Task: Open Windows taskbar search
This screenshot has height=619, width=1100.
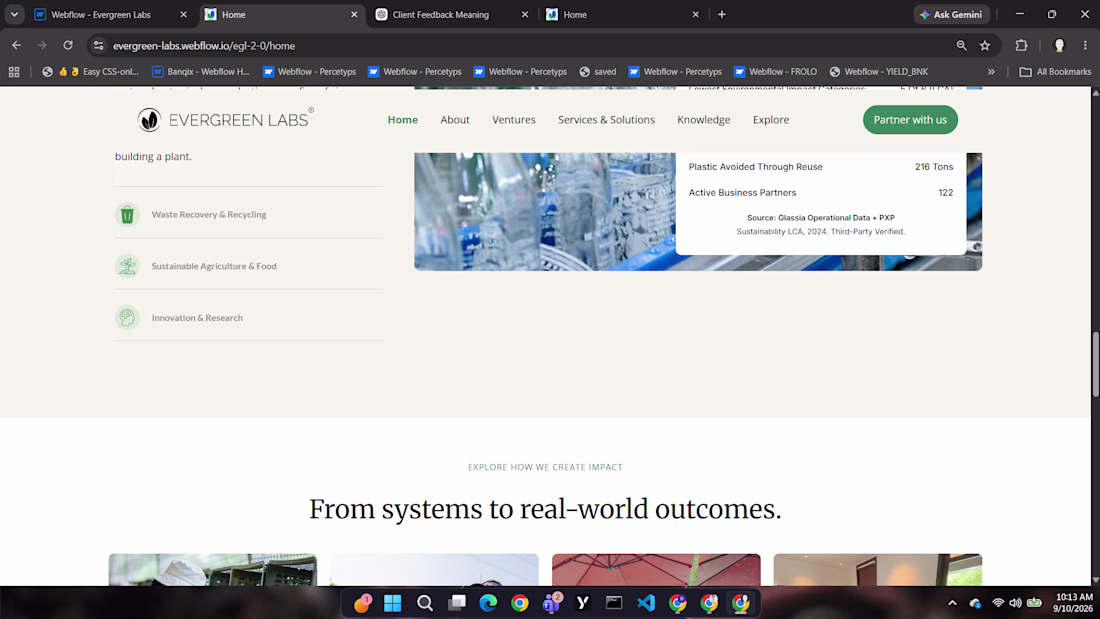Action: pos(424,603)
